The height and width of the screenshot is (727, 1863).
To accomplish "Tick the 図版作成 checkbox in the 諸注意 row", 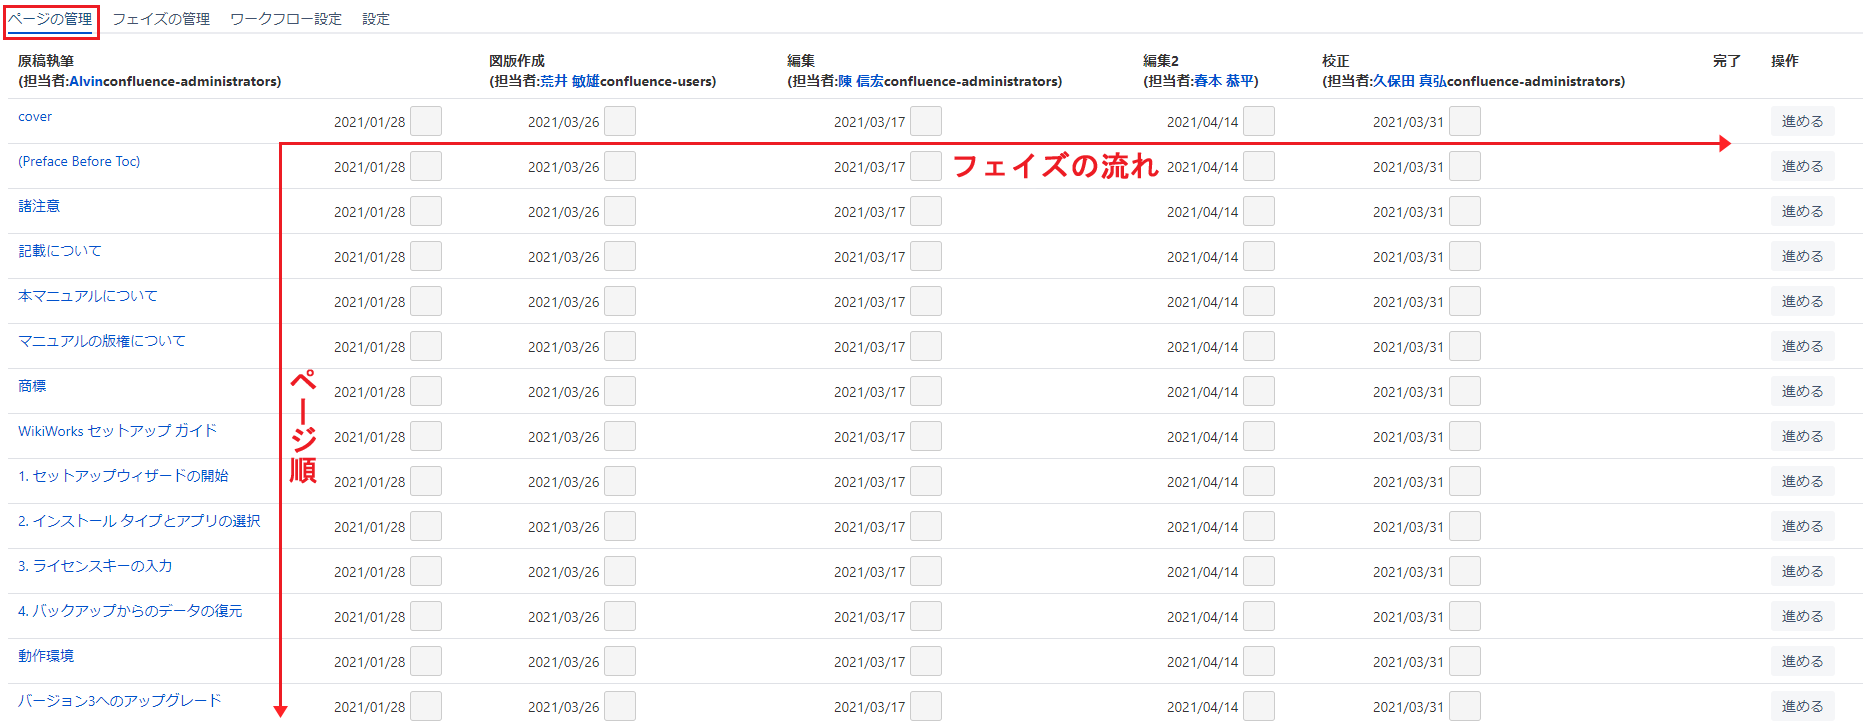I will point(620,212).
